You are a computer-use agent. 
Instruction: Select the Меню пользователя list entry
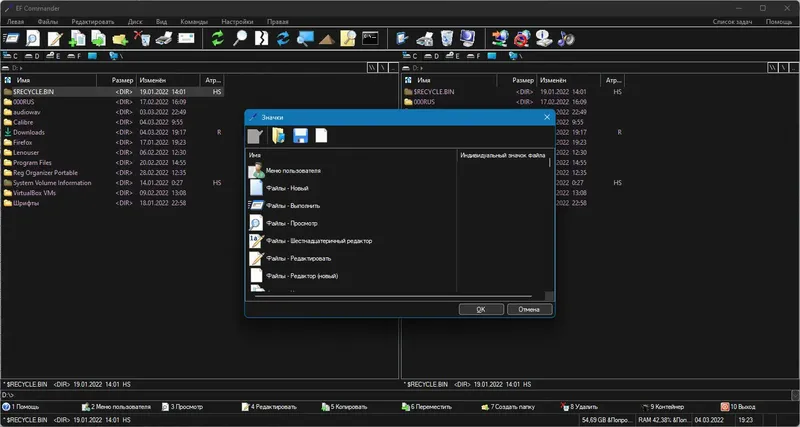pos(293,171)
